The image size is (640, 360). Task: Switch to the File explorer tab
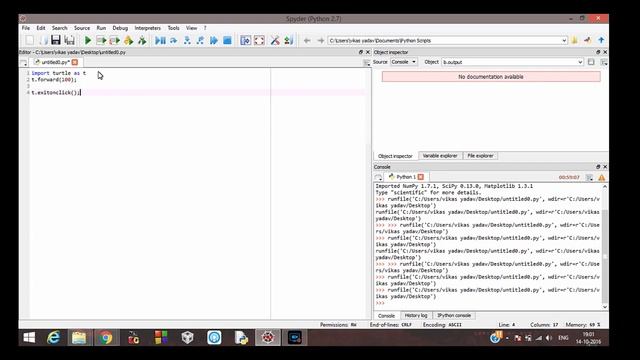pyautogui.click(x=480, y=156)
